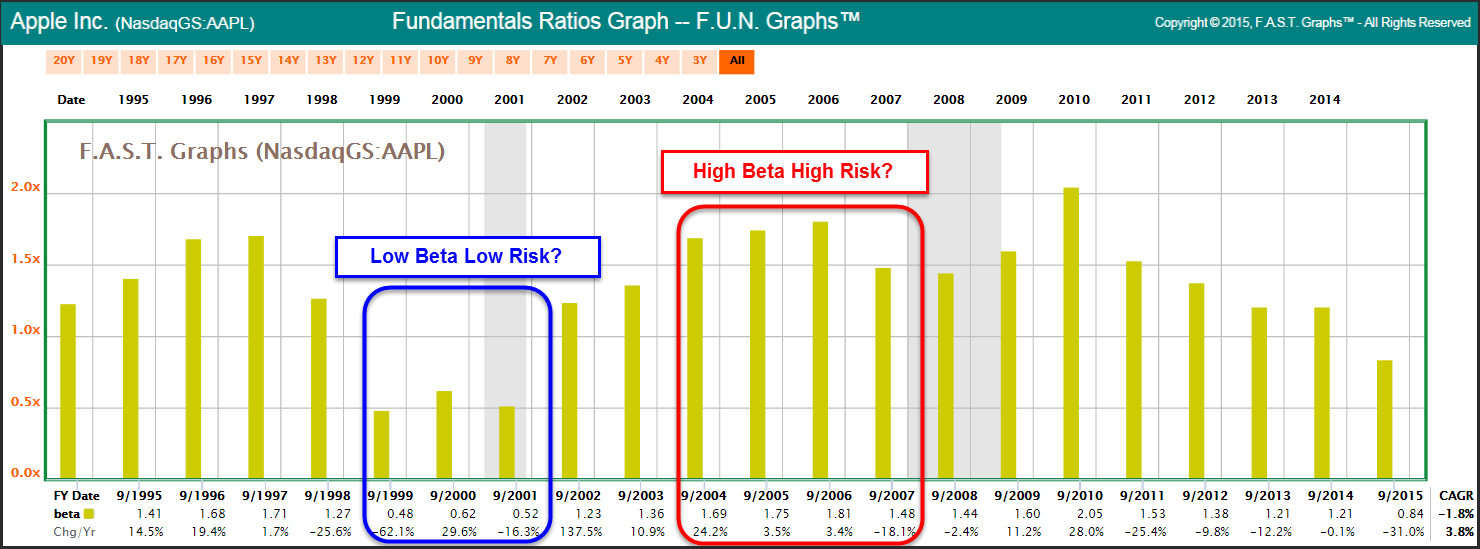Image resolution: width=1480 pixels, height=549 pixels.
Task: Select the 9/2015 beta bar
Action: (1384, 419)
